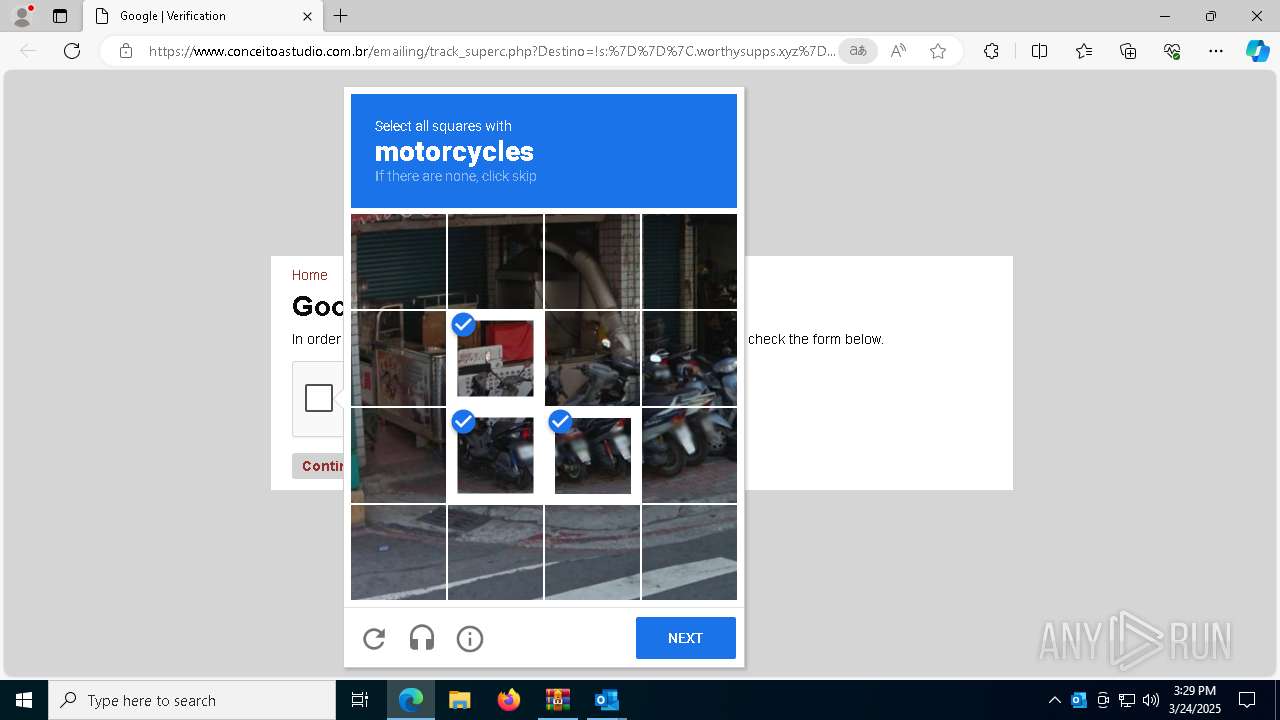Image resolution: width=1280 pixels, height=720 pixels.
Task: Select the top-row tile with the curved pipe
Action: coord(592,261)
